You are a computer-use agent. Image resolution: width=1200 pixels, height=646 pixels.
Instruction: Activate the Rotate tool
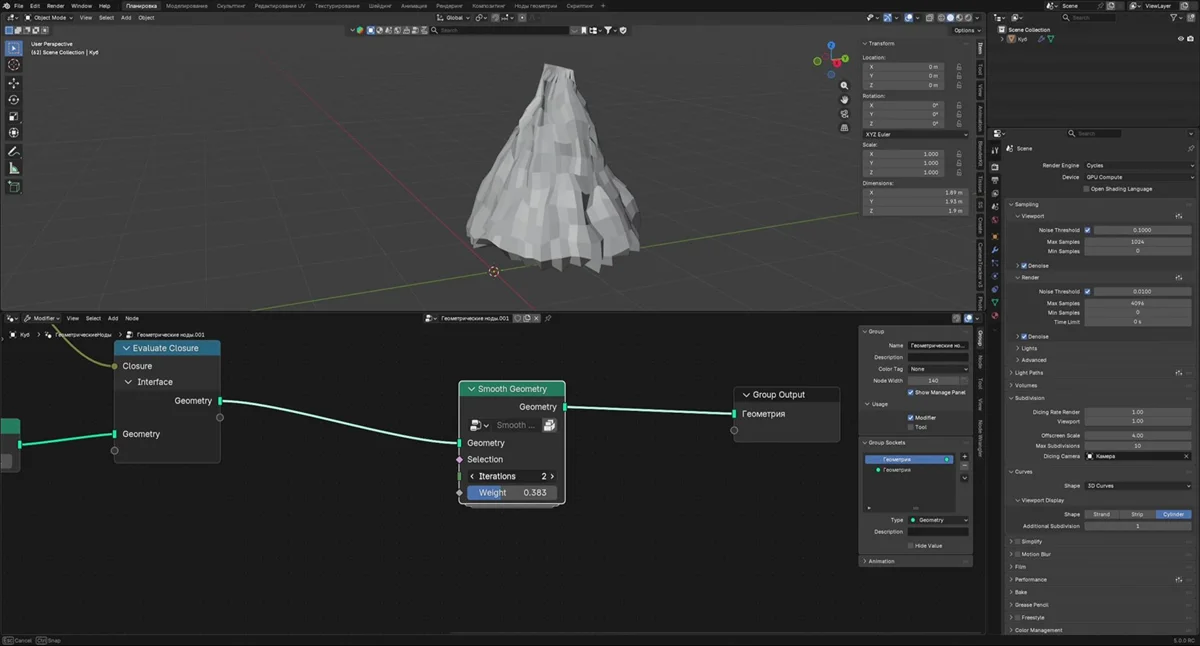(x=14, y=99)
